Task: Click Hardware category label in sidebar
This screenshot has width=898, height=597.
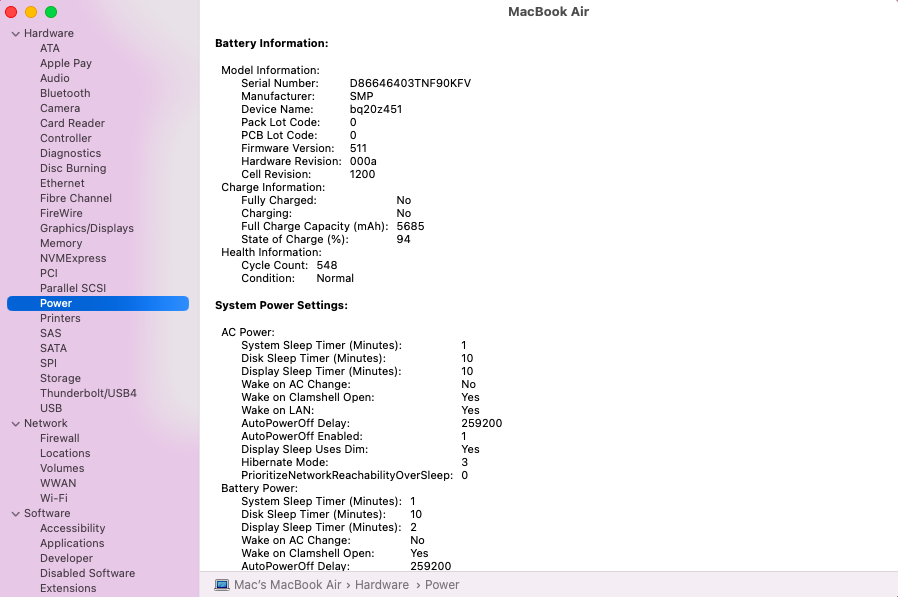Action: (49, 33)
